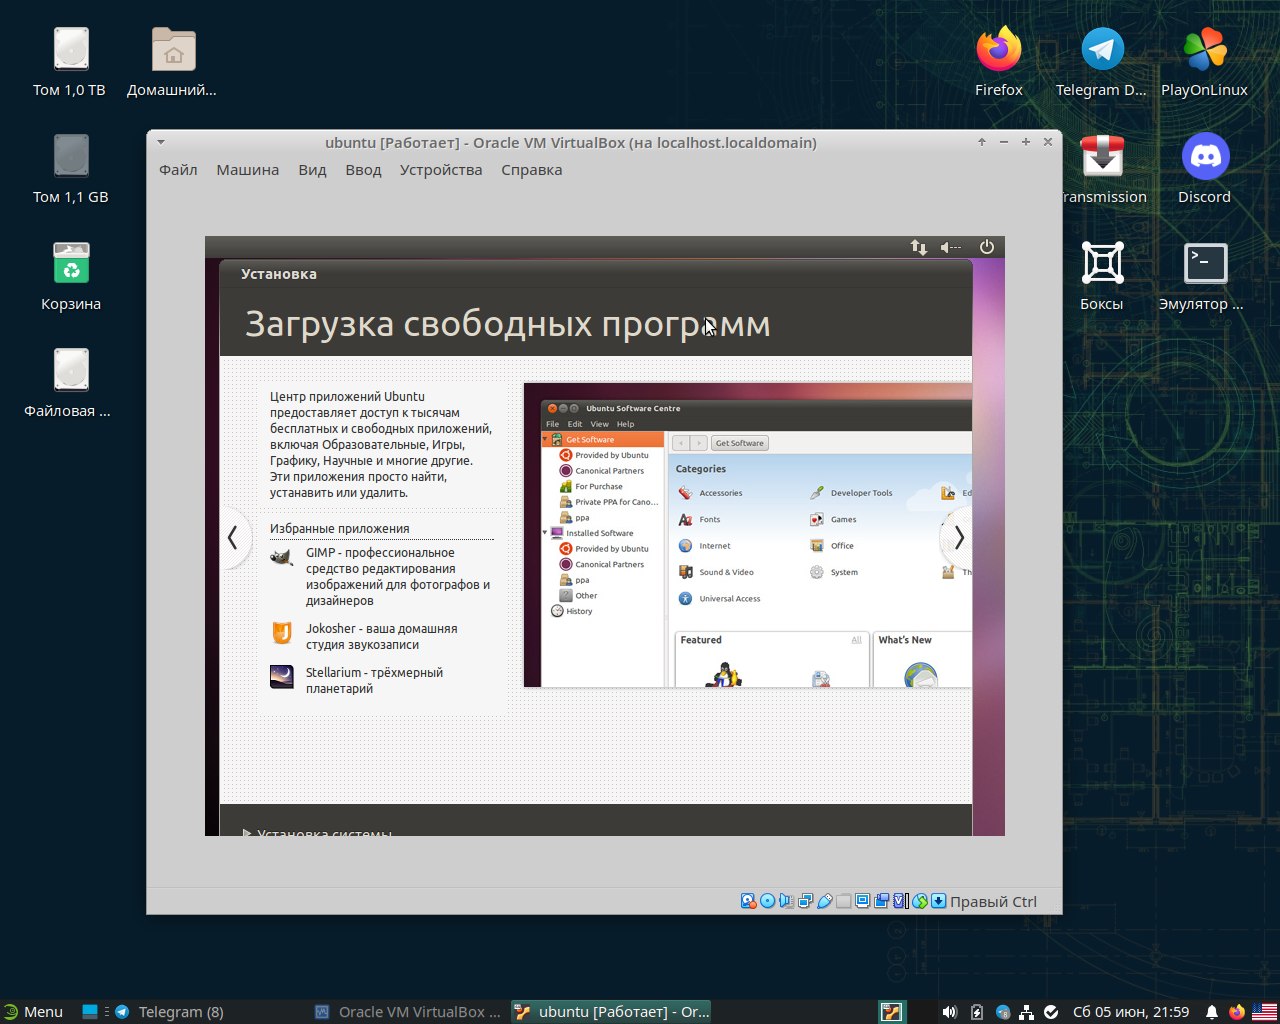Click the keyboard capture arrow icon
1280x1024 pixels.
tap(938, 901)
